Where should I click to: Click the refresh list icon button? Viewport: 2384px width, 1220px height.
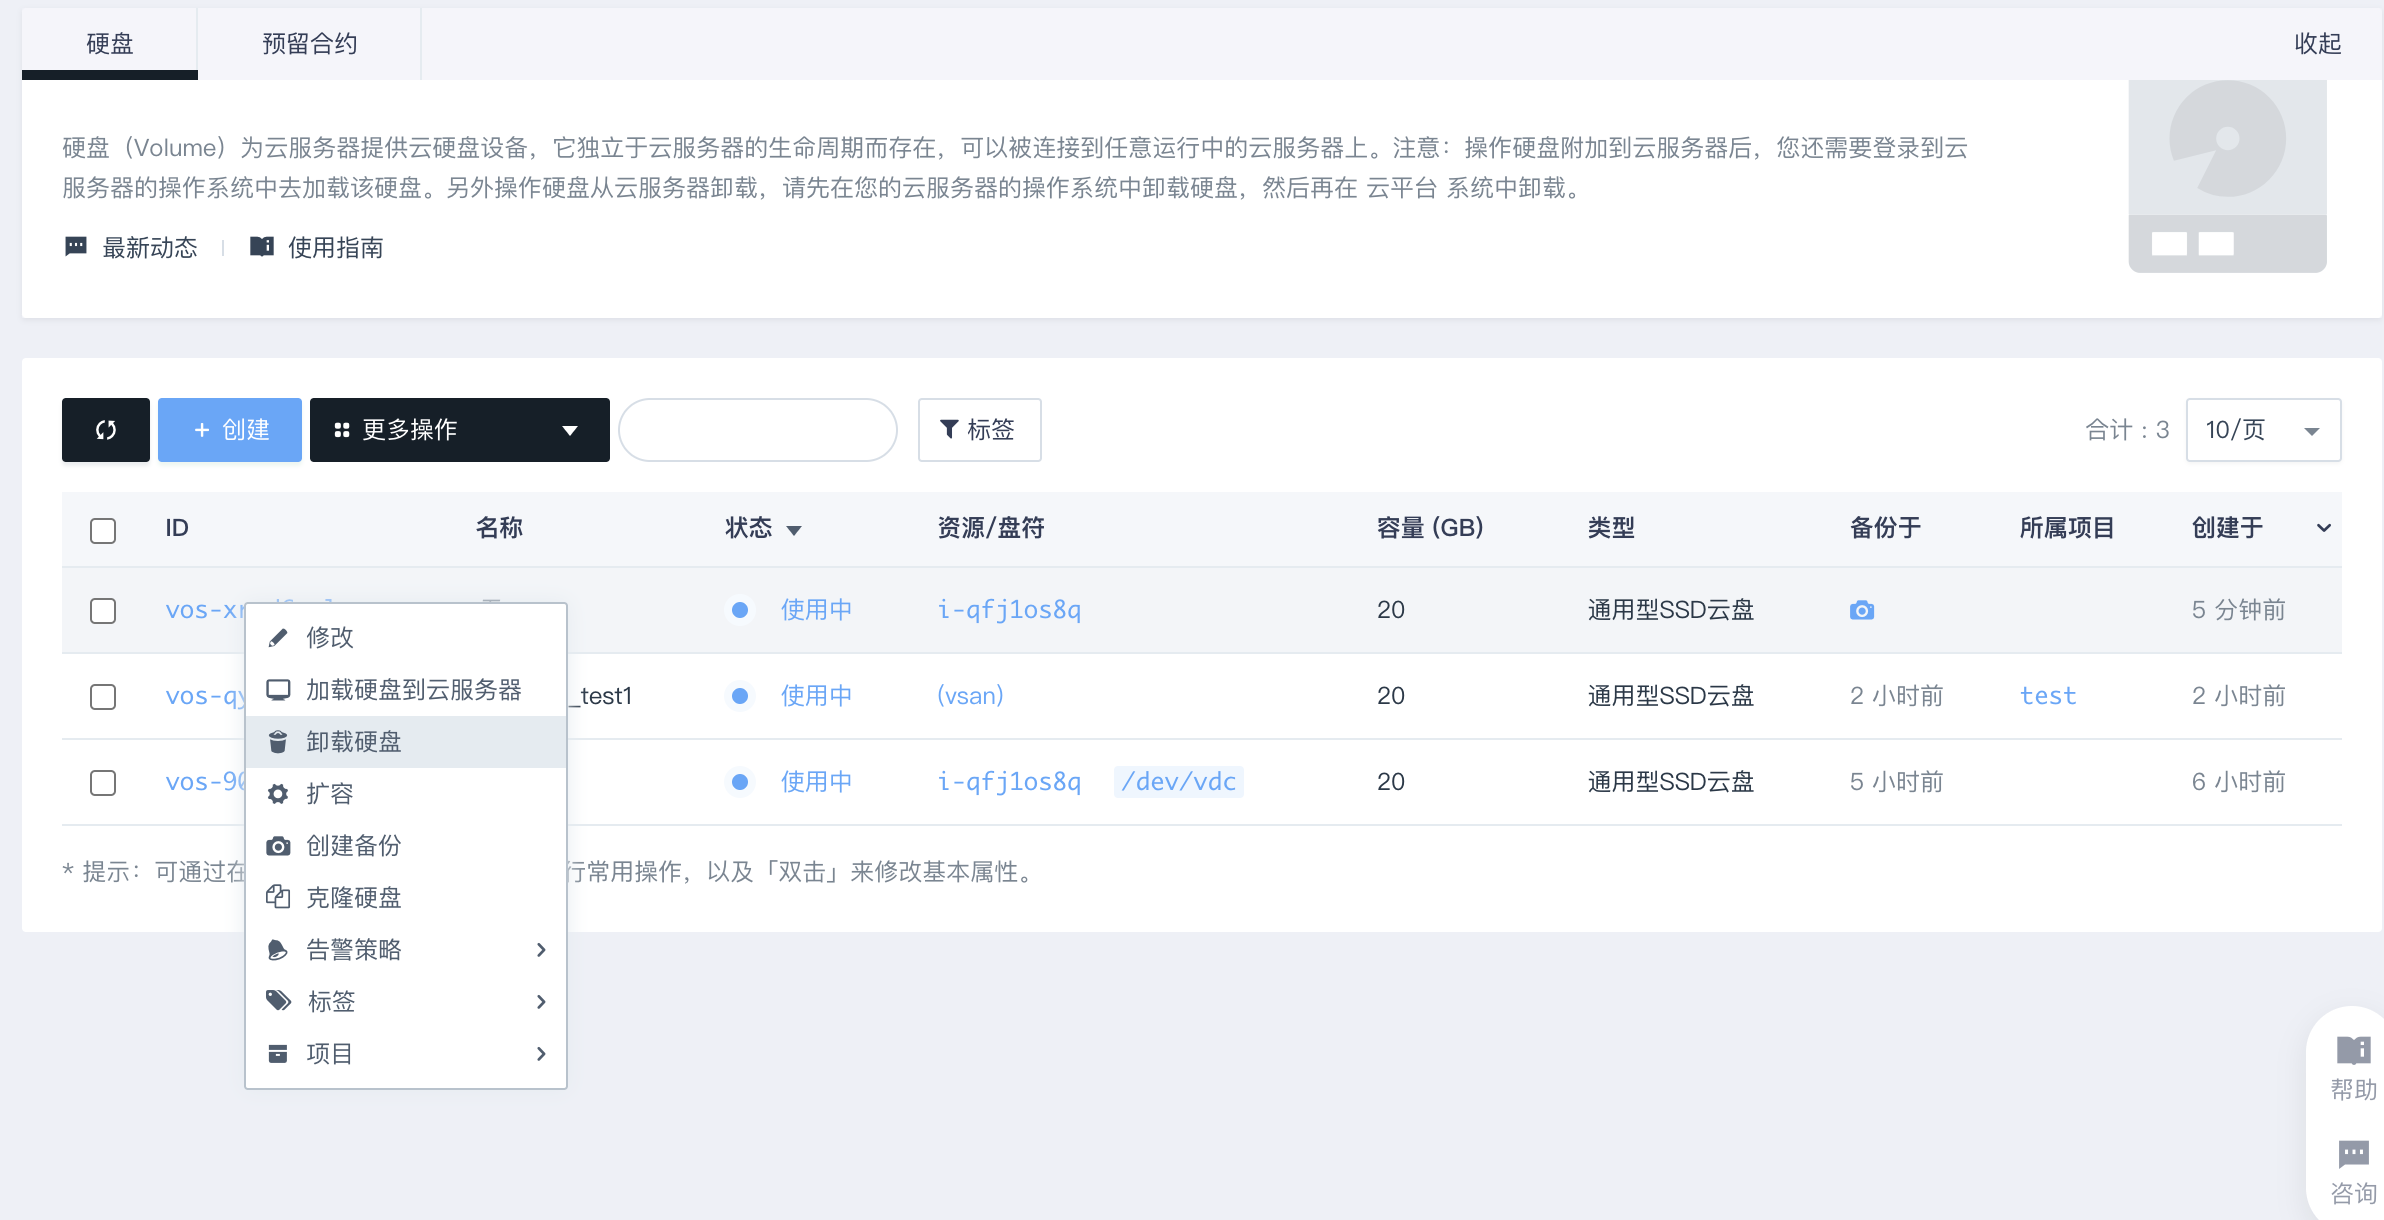pyautogui.click(x=106, y=430)
